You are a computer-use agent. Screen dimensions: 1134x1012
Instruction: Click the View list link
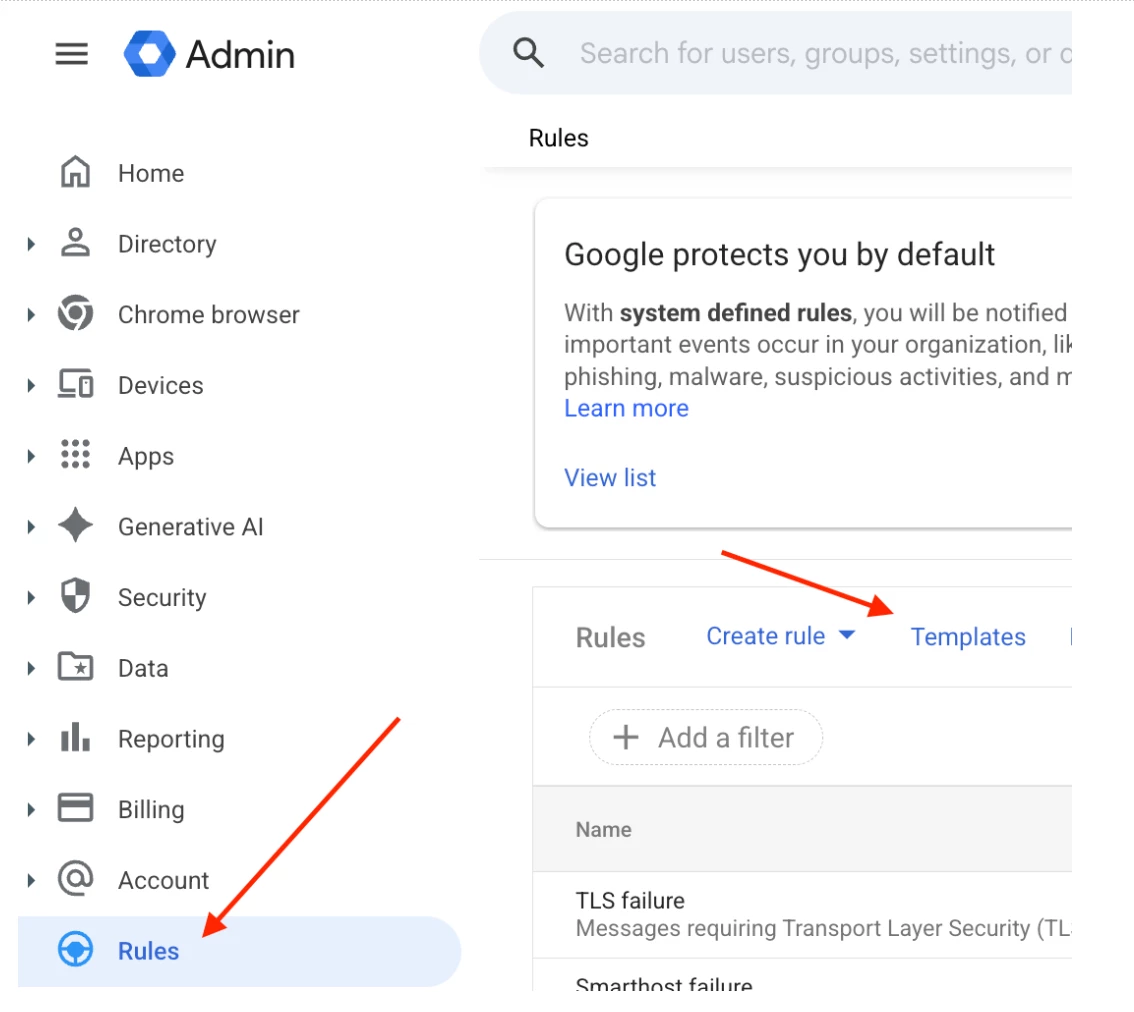tap(610, 477)
